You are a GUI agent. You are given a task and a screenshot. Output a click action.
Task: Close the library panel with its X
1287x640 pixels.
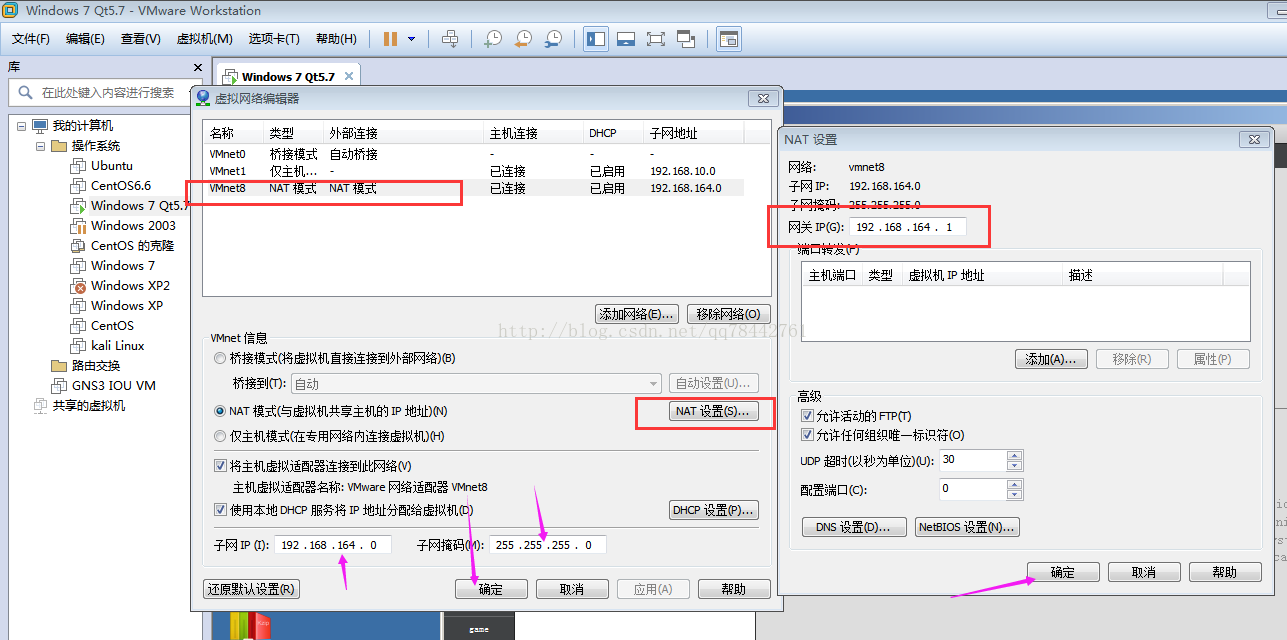pos(197,67)
